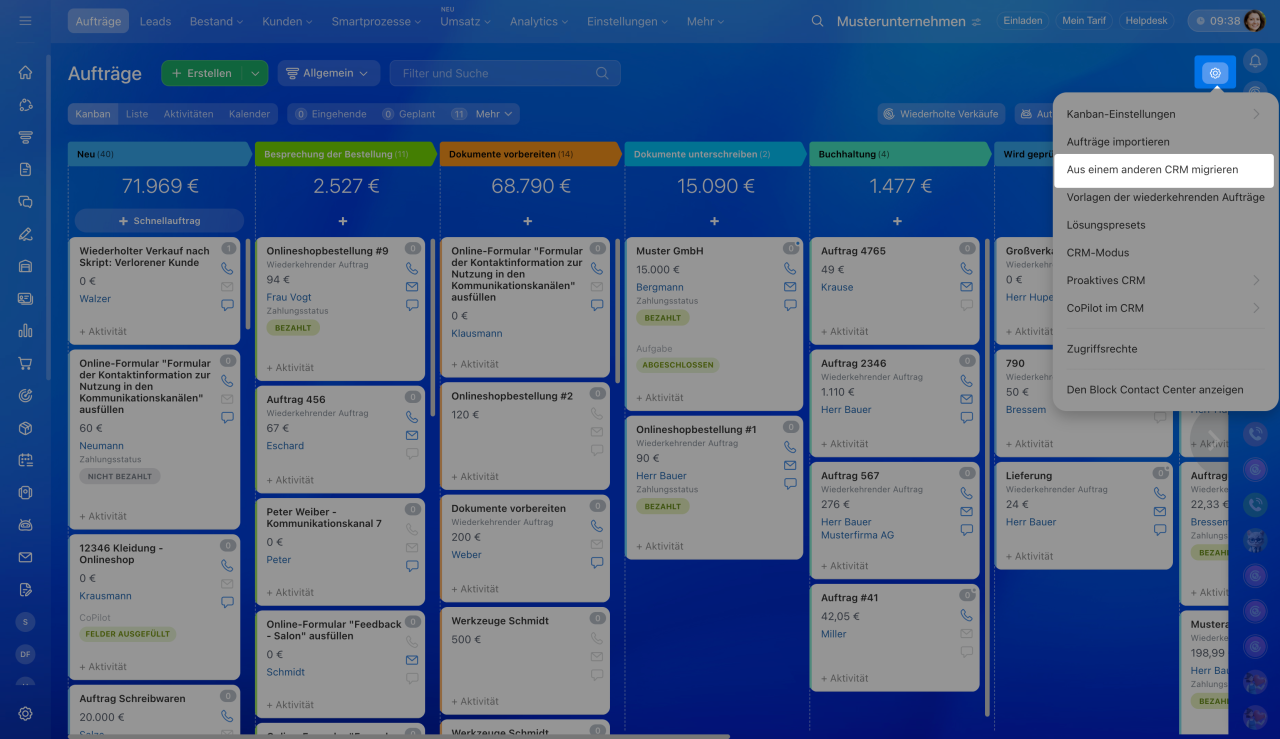Open the funnel icon in left sidebar

pos(25,137)
